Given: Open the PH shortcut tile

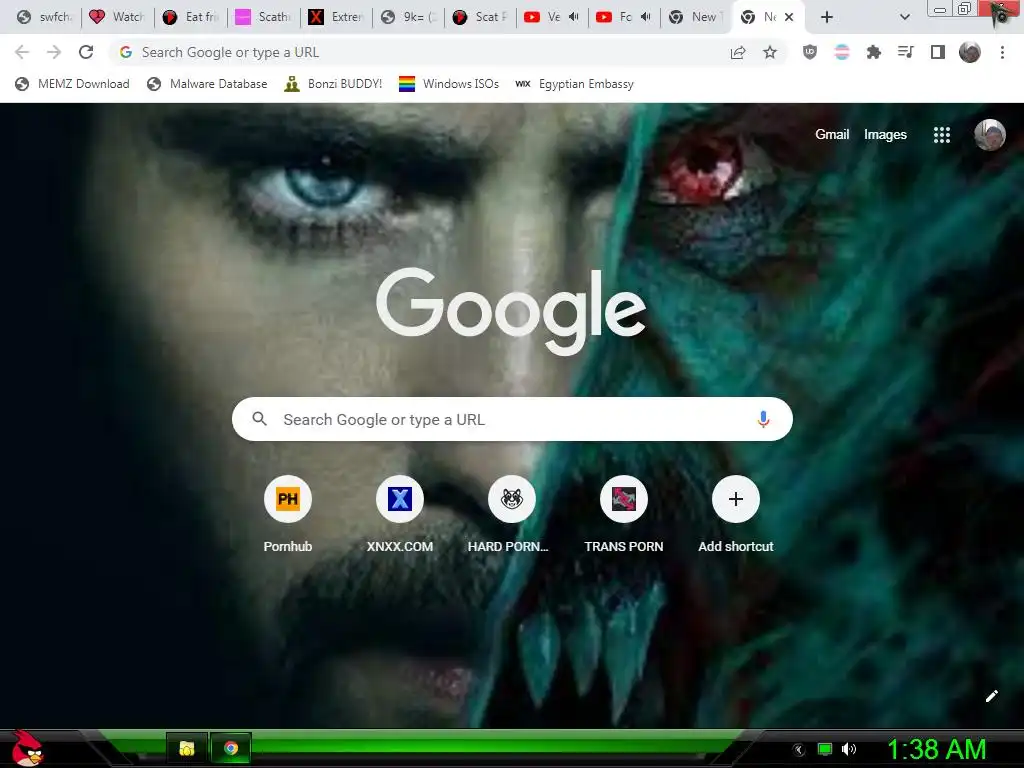Looking at the screenshot, I should pyautogui.click(x=288, y=514).
